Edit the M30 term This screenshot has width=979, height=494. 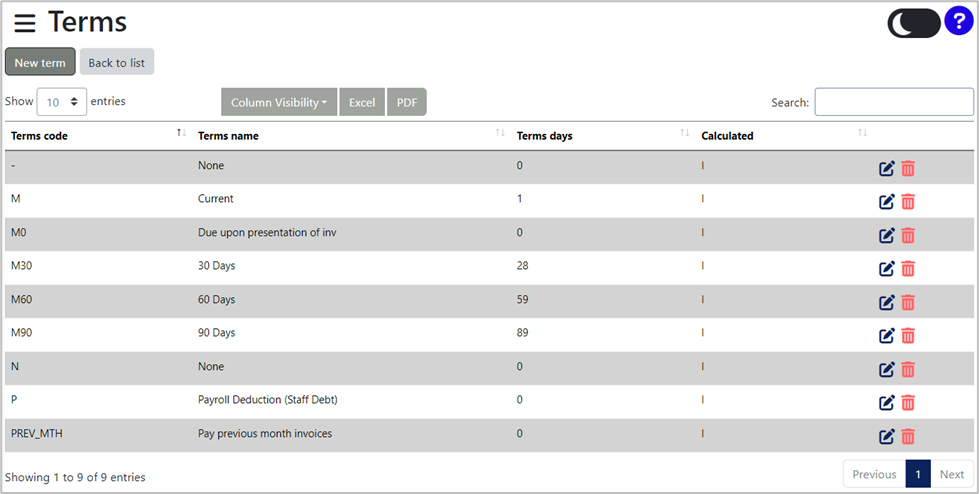(887, 269)
